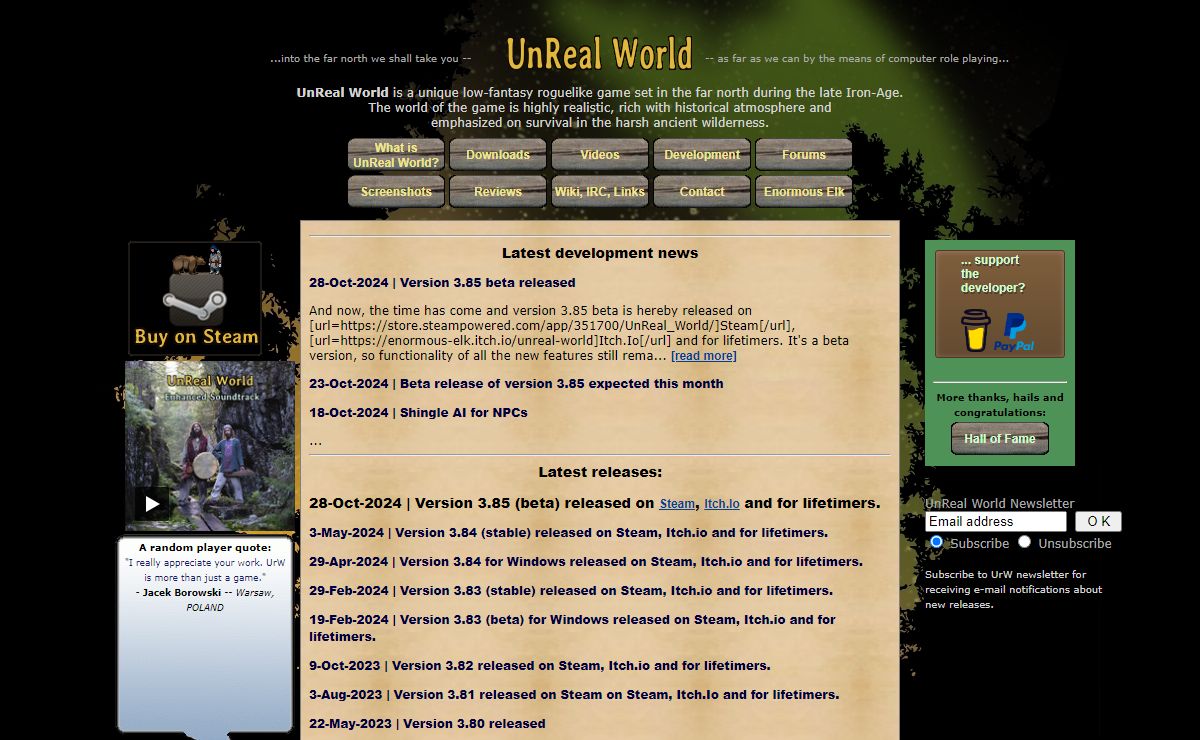This screenshot has height=740, width=1200.
Task: Open '28-Oct-2024 | Version 3.85 beta released' news
Action: [442, 283]
